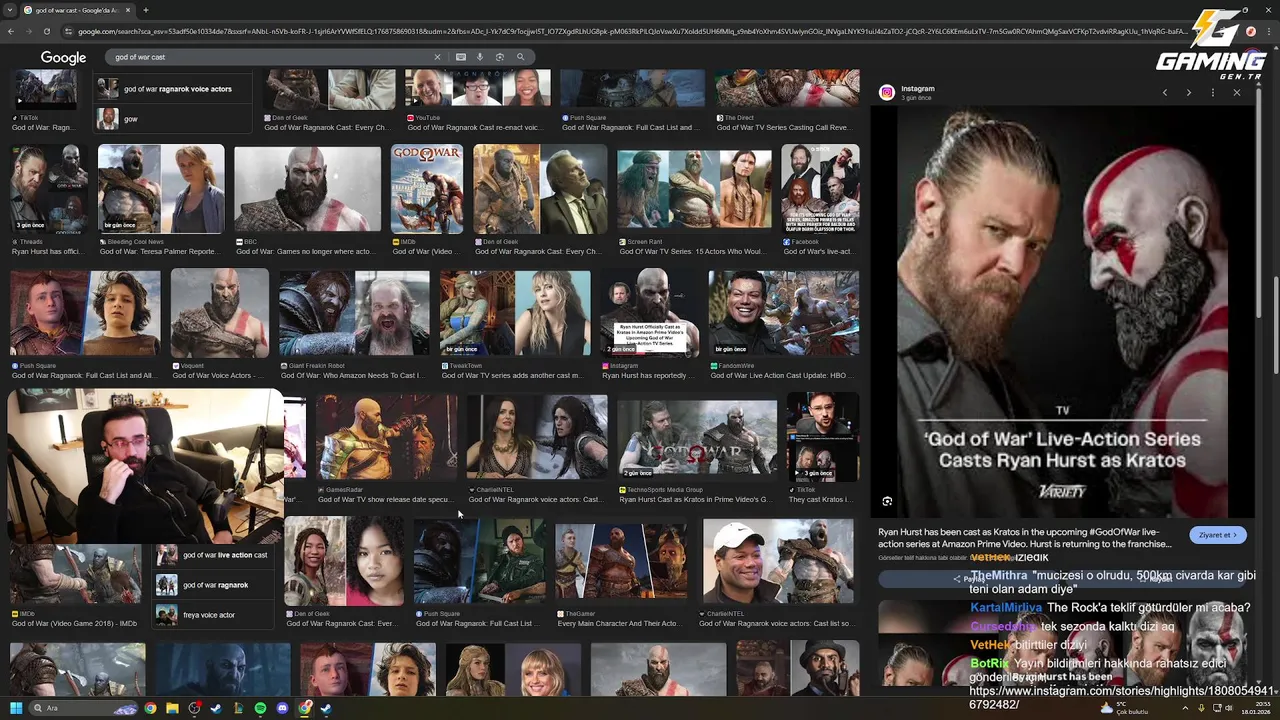Open Threads 'Ryan Hurst has offici...' result
Screen dimensions: 1280x720
49,190
